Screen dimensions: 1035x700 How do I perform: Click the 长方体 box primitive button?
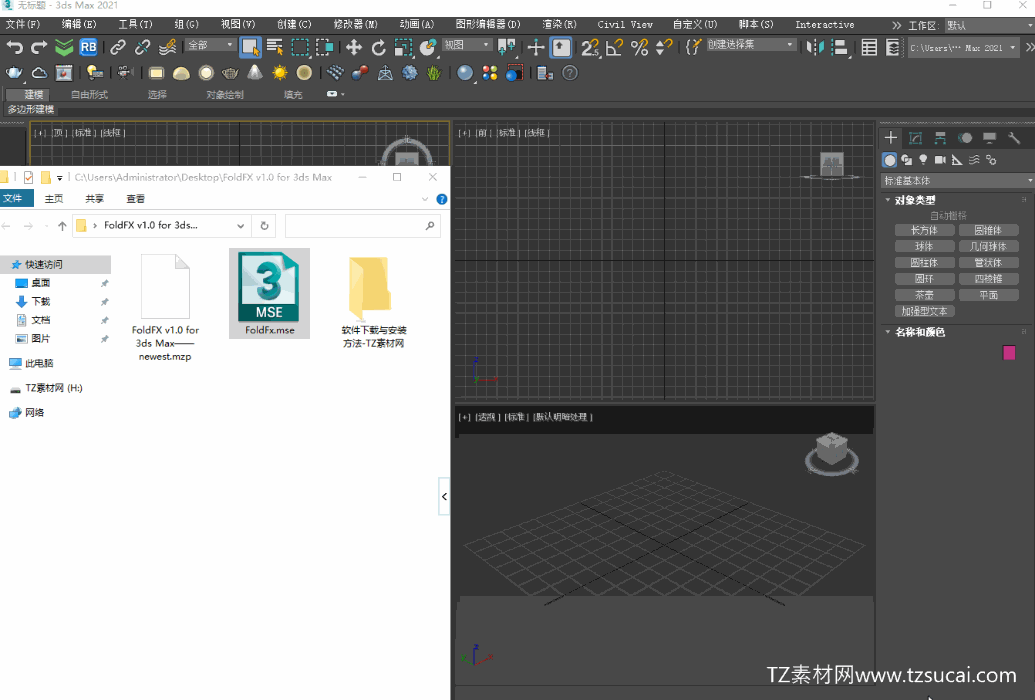pyautogui.click(x=923, y=230)
